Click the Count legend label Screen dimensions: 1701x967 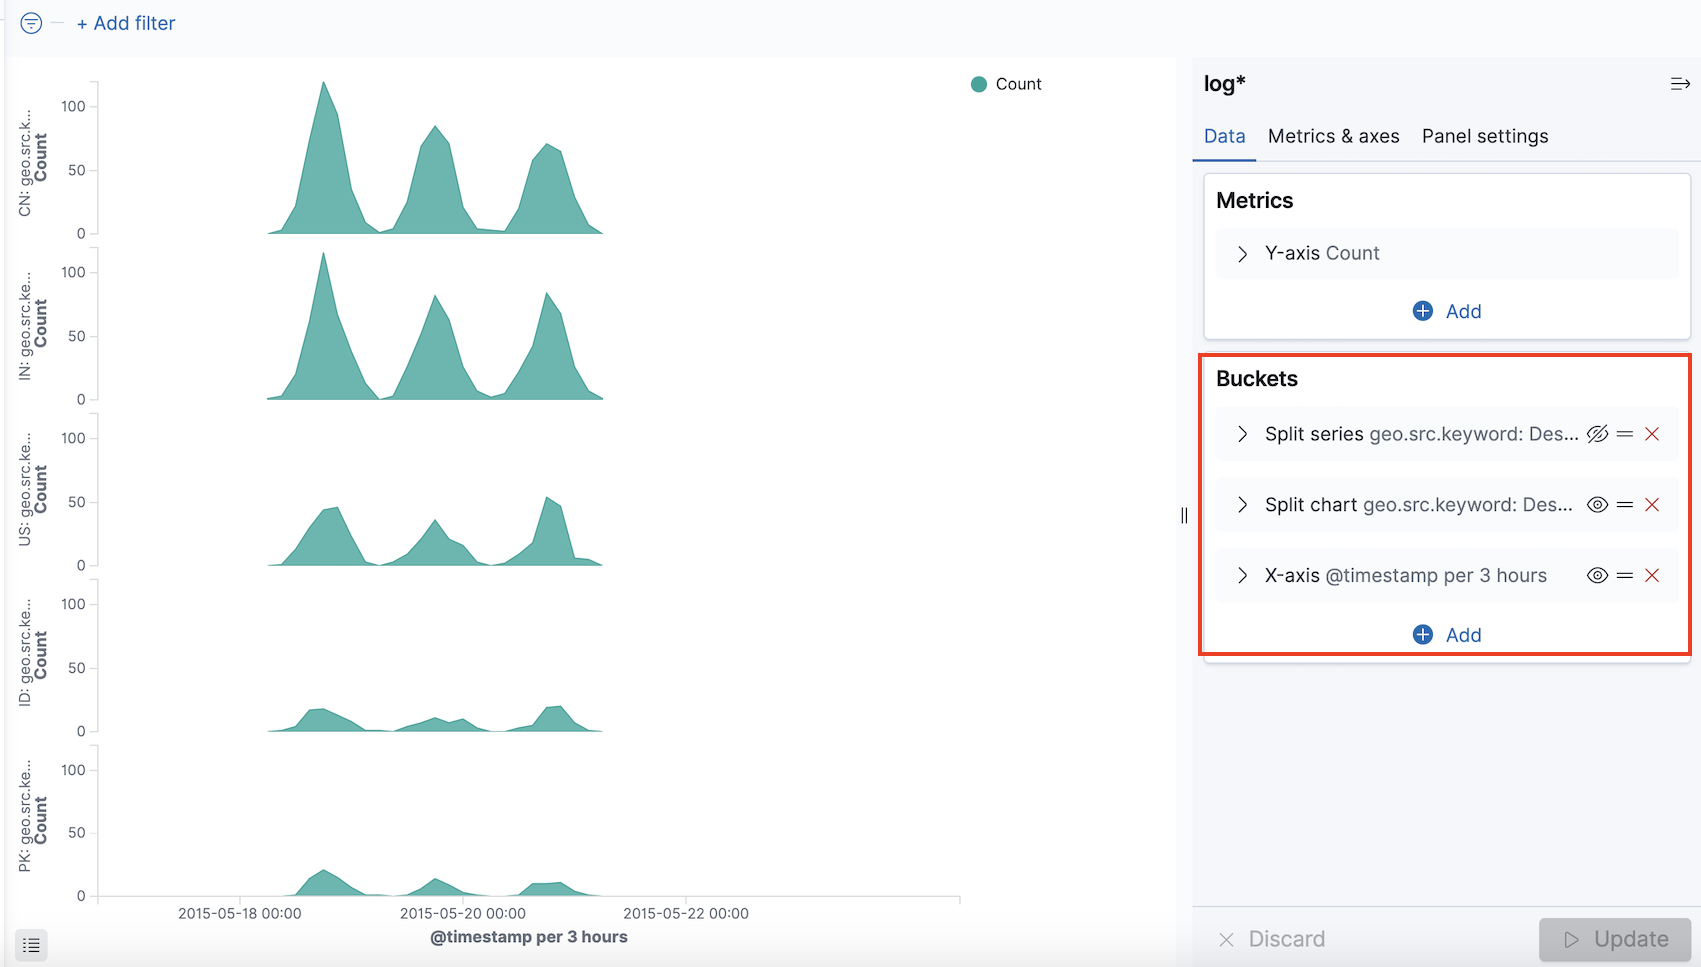pyautogui.click(x=1018, y=84)
